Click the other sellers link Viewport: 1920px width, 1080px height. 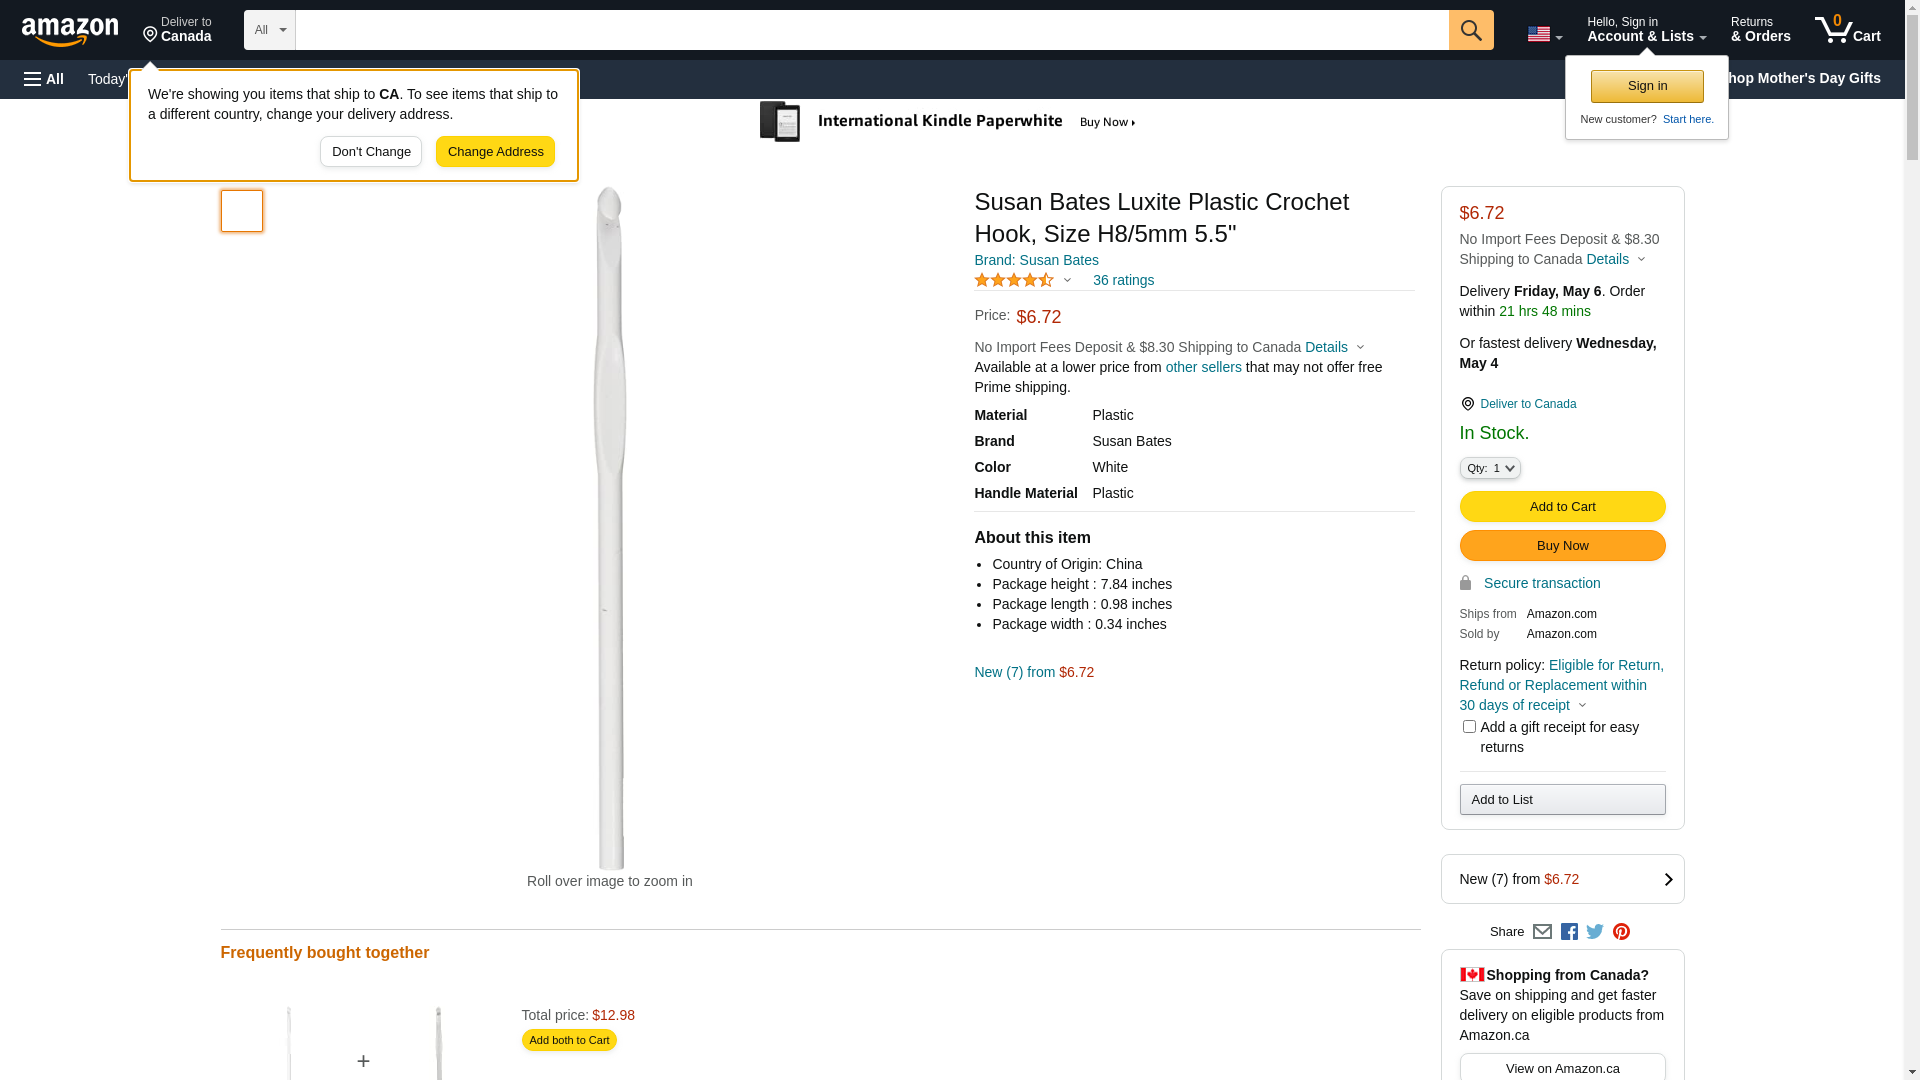tap(1203, 367)
